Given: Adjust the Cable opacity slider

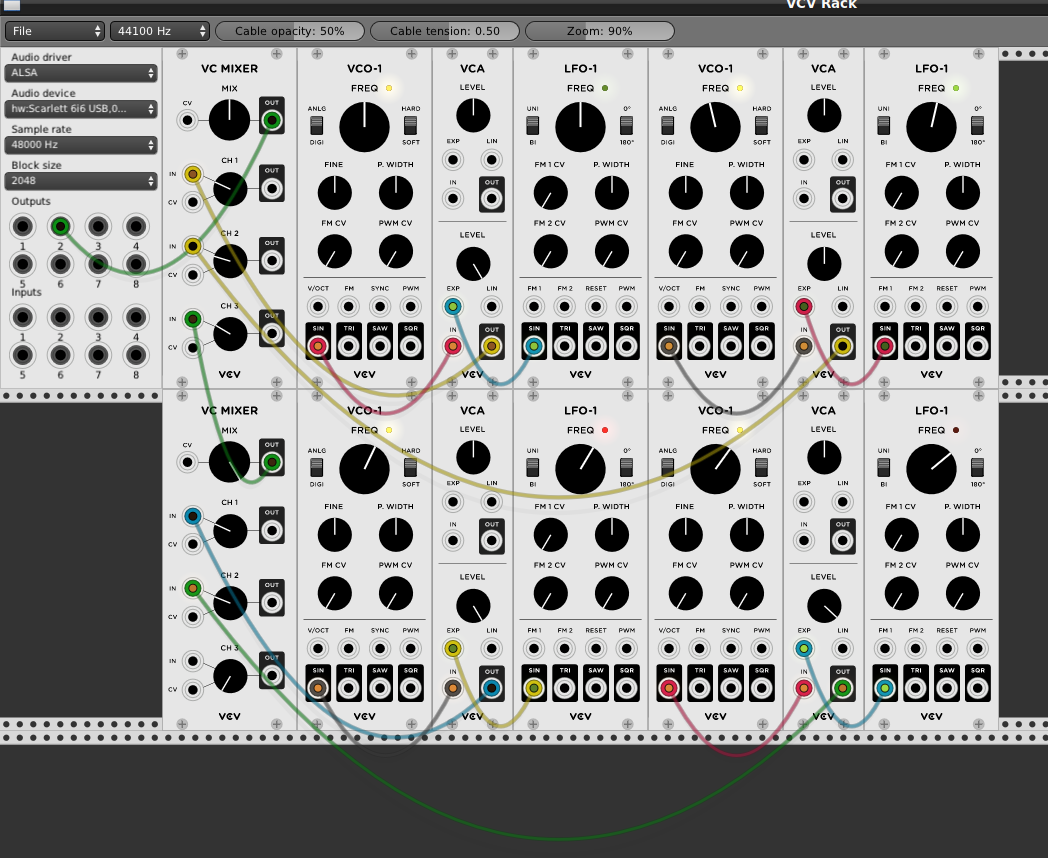Looking at the screenshot, I should click(x=289, y=31).
